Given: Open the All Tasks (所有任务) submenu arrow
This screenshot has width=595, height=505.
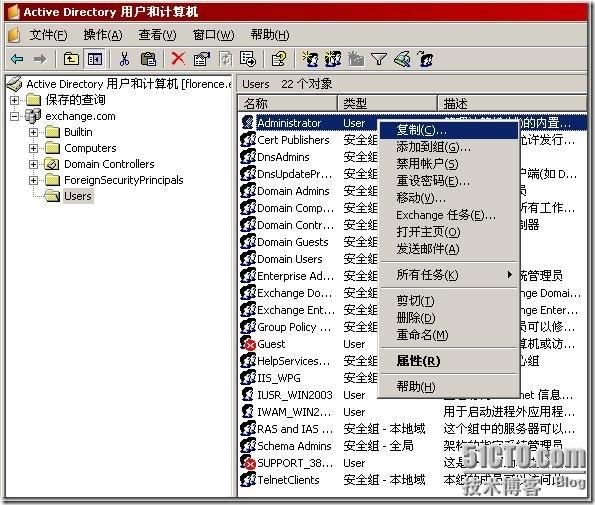Looking at the screenshot, I should click(509, 274).
